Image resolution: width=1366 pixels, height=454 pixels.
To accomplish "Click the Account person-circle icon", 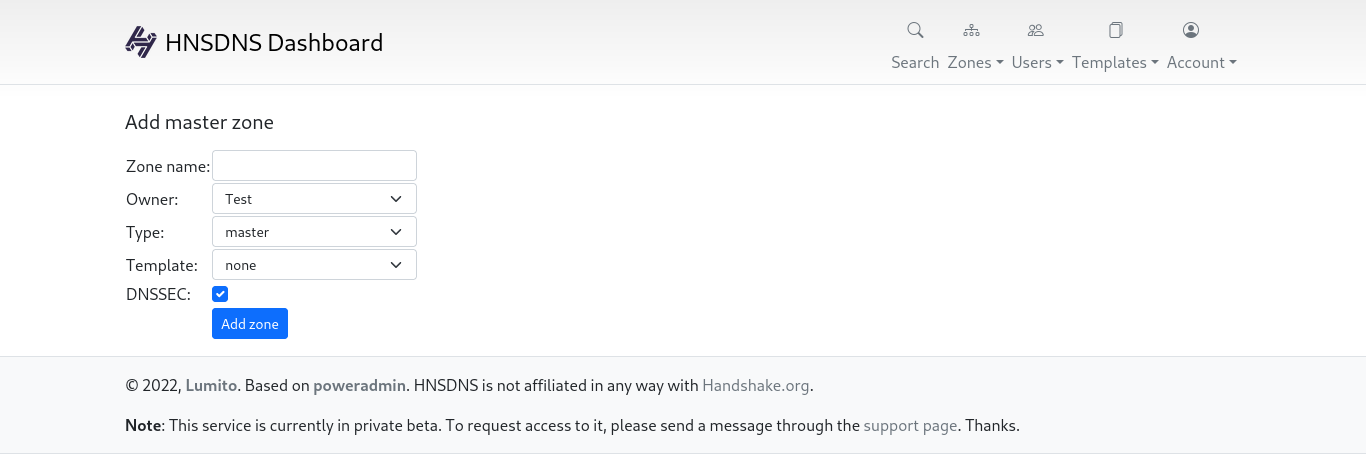I will [x=1191, y=30].
